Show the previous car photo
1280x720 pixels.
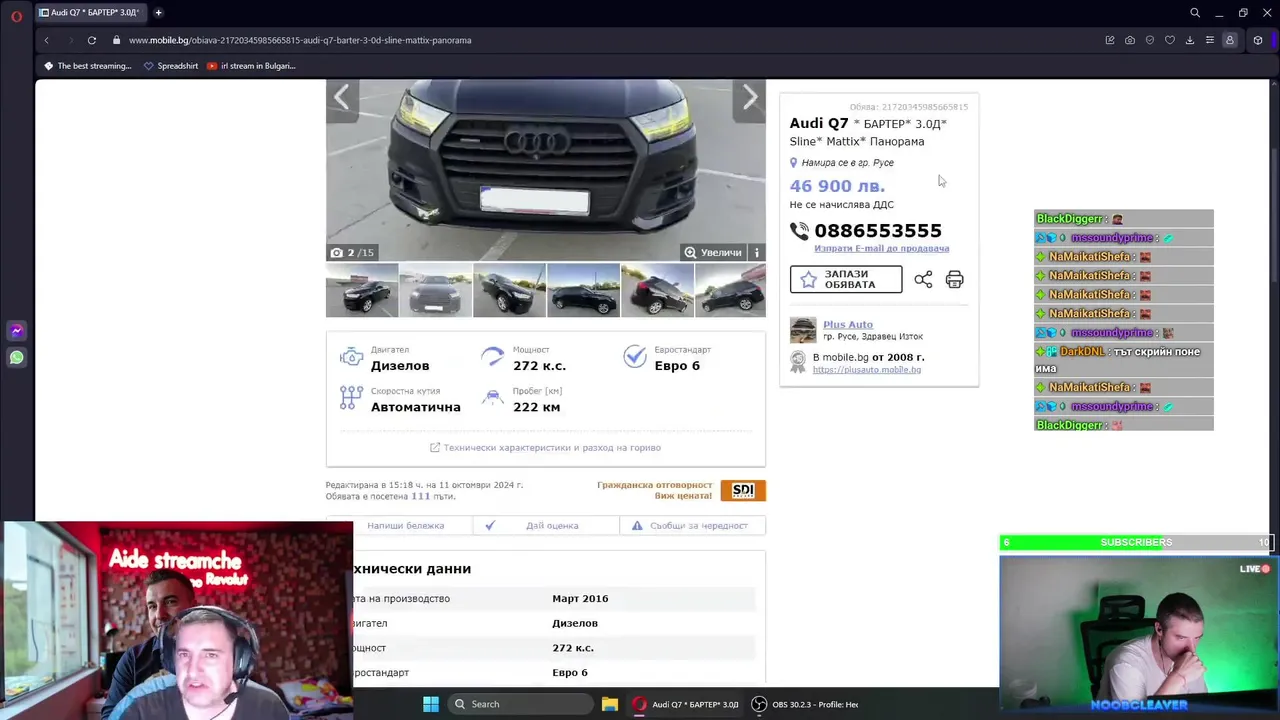(342, 98)
